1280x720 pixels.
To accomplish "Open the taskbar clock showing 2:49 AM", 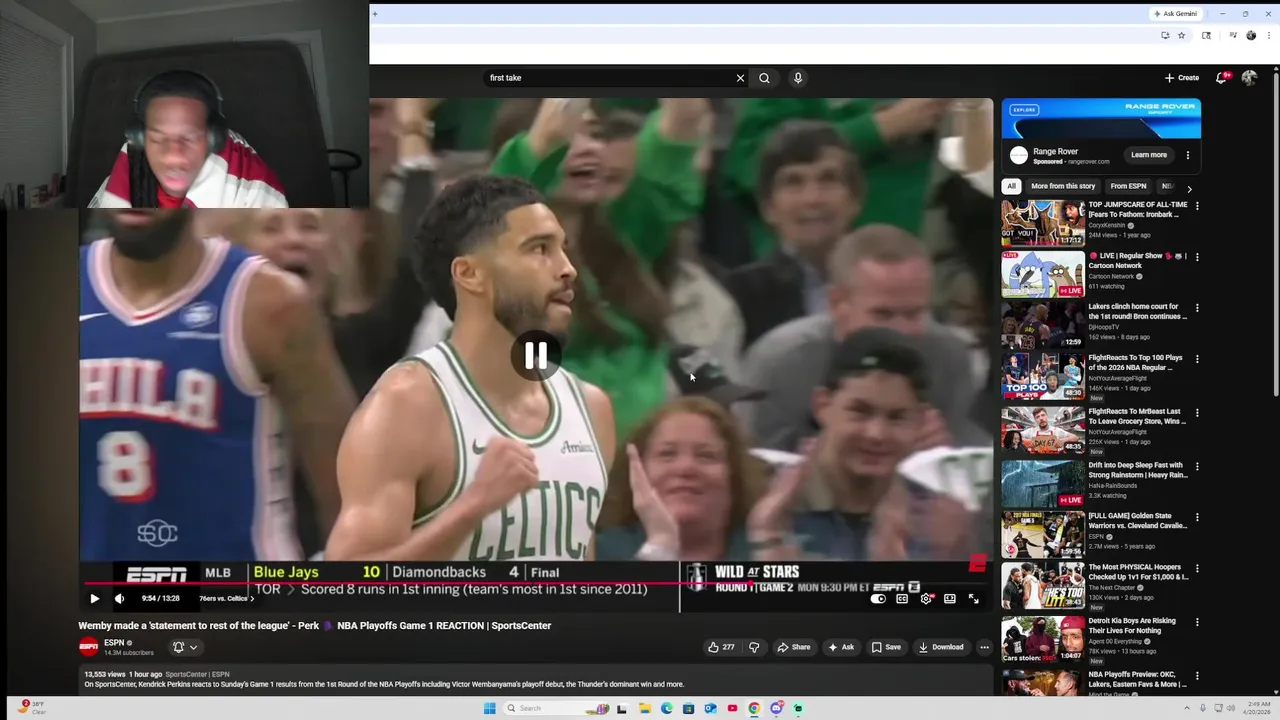I will (x=1255, y=708).
